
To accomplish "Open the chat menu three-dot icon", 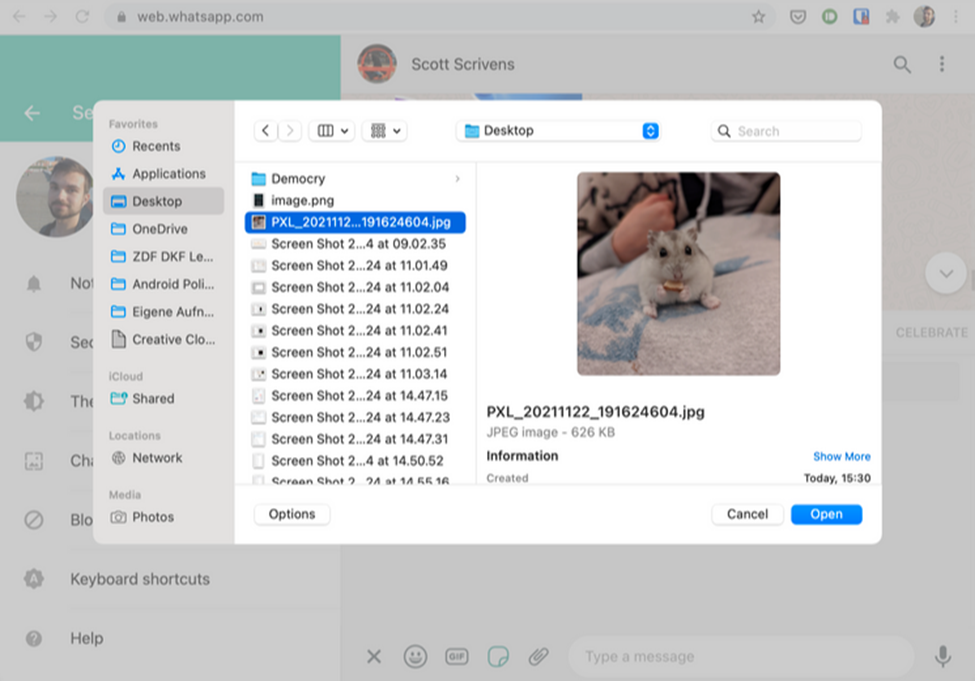I will 942,64.
